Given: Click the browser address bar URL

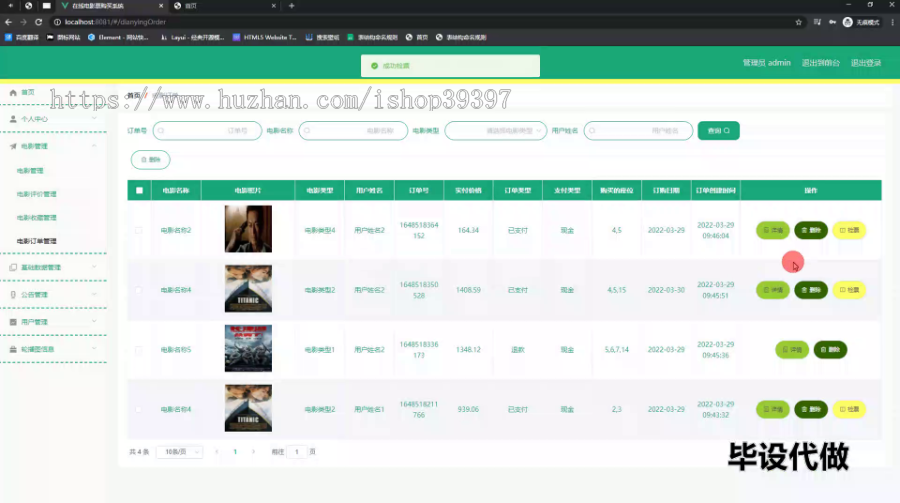Looking at the screenshot, I should point(115,22).
